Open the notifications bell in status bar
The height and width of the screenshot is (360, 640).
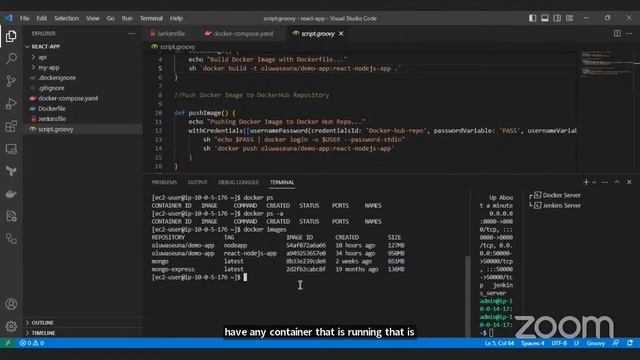pos(630,343)
